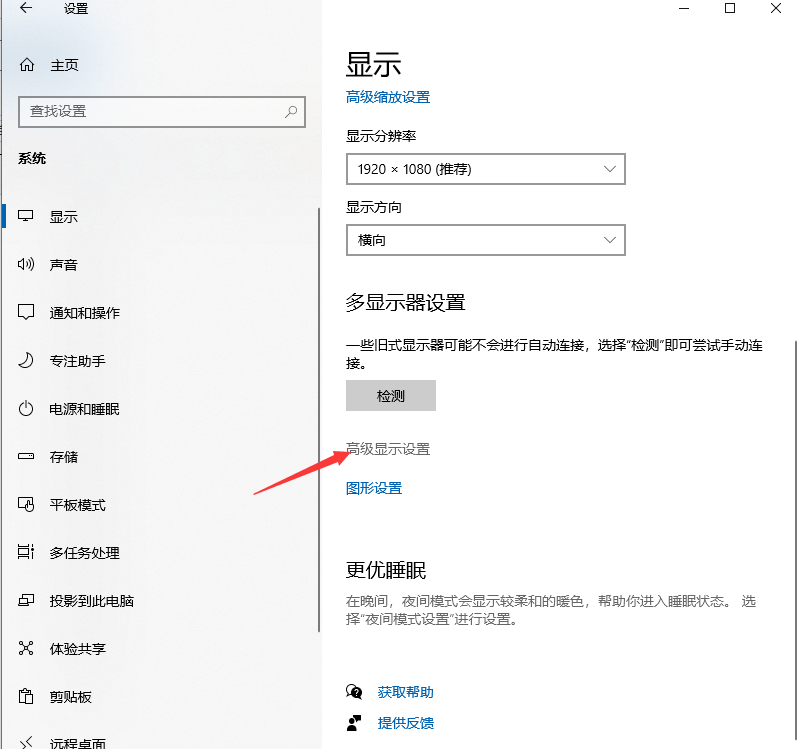The image size is (799, 749).
Task: Click the Power & sleep (电源和睡眠) icon
Action: pyautogui.click(x=27, y=409)
